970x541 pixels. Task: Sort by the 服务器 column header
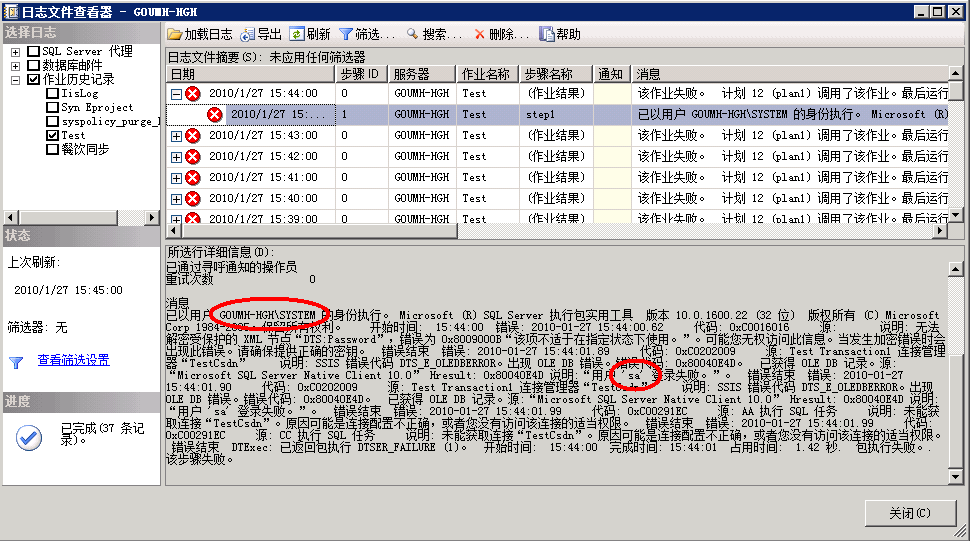[421, 74]
